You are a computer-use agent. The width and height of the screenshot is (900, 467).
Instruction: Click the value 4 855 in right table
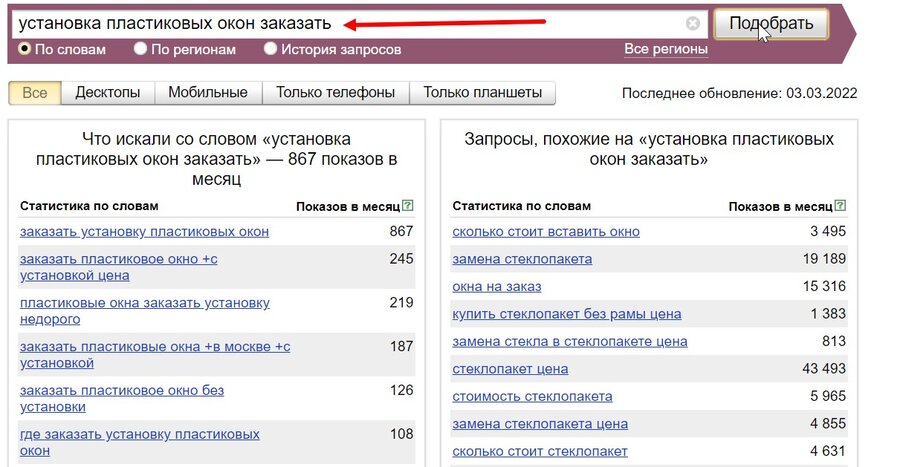point(828,423)
